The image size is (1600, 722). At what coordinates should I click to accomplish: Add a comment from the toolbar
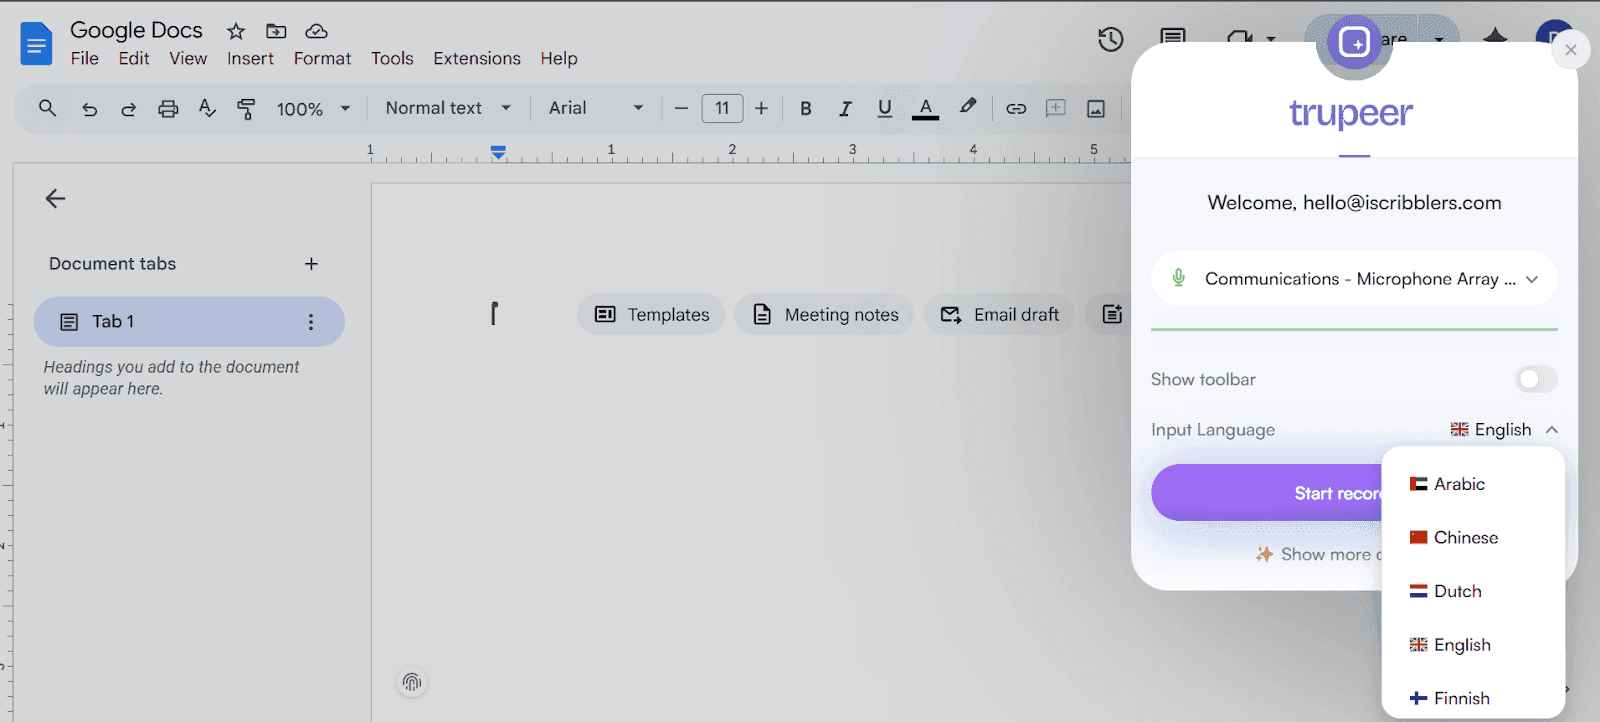1055,108
